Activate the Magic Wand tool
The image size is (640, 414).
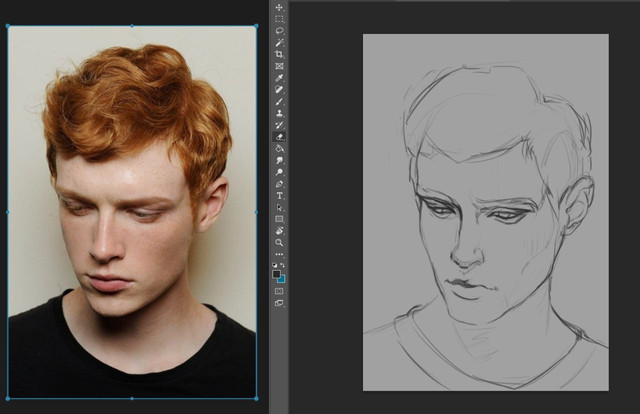coord(279,43)
